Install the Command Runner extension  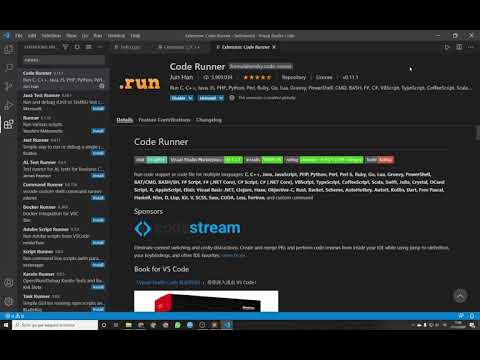tap(98, 198)
